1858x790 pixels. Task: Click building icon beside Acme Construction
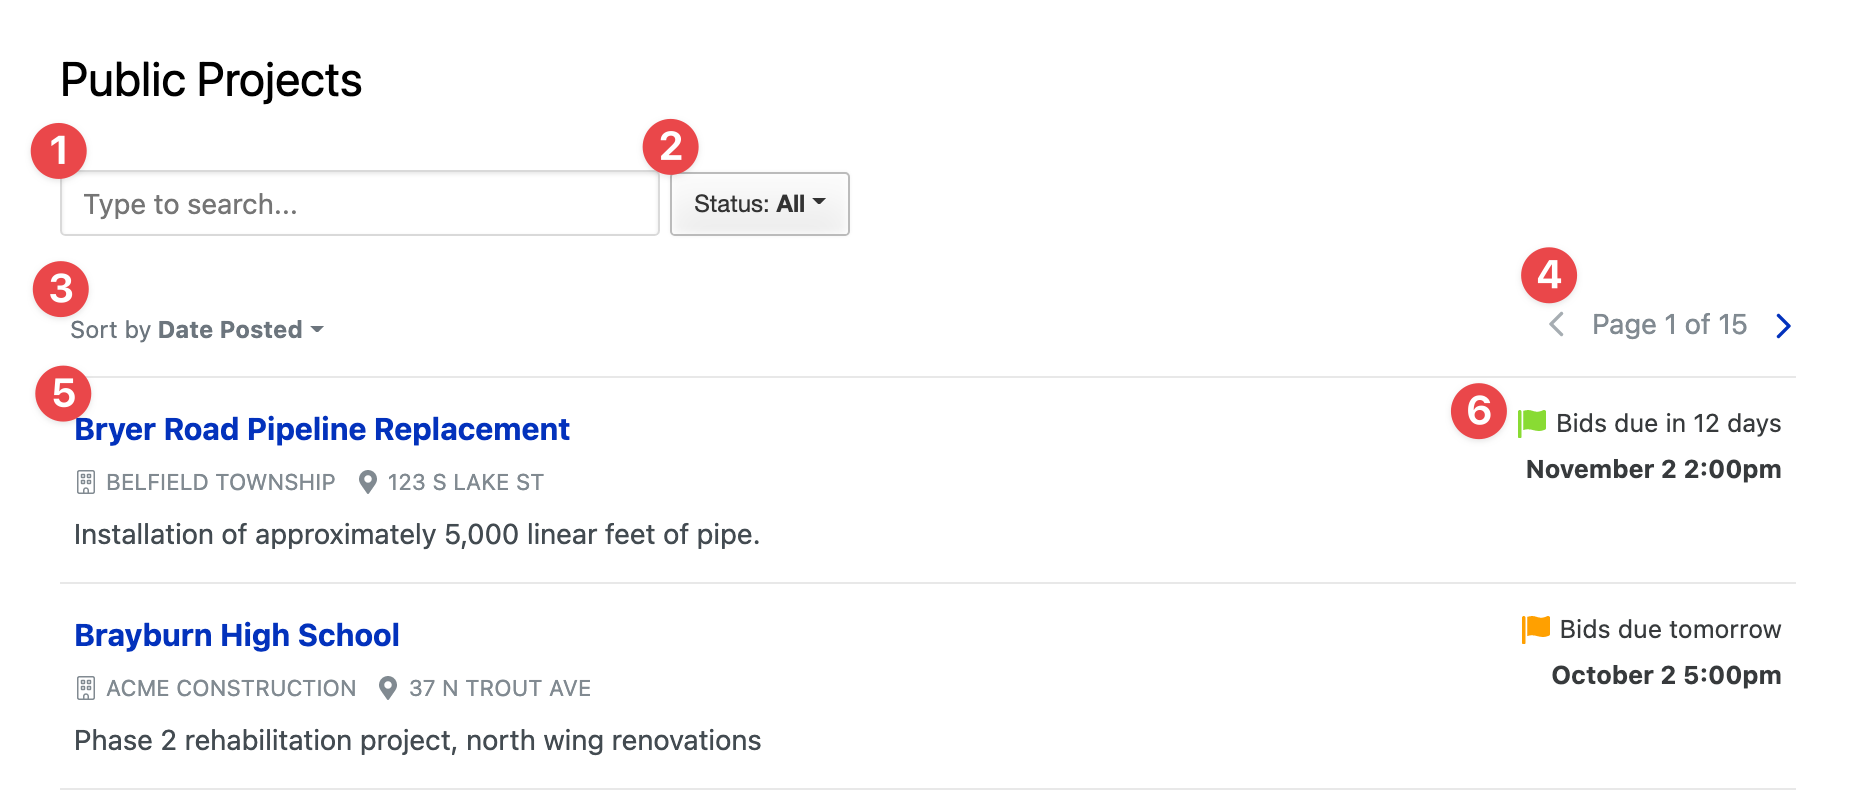pyautogui.click(x=86, y=688)
